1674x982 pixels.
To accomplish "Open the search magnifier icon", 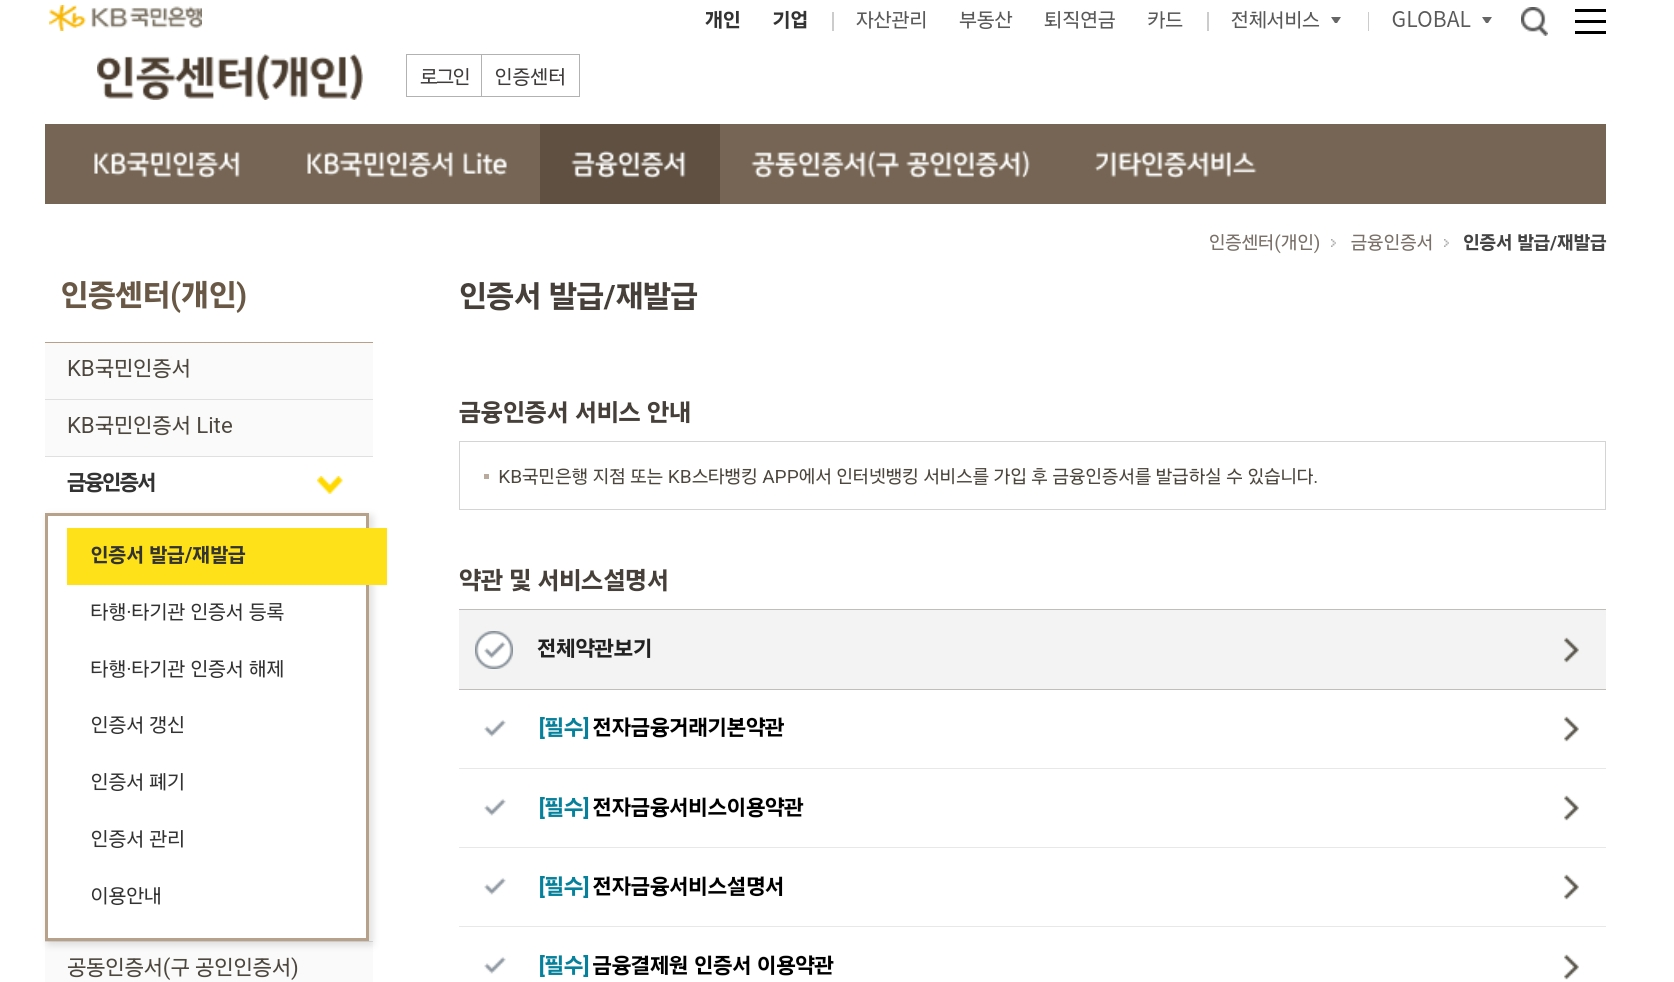I will (1534, 20).
